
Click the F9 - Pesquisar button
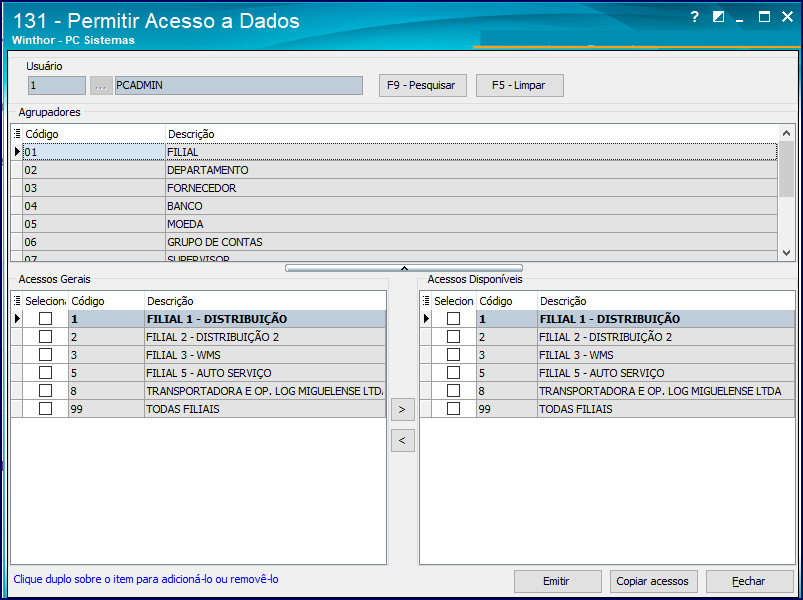pos(422,85)
